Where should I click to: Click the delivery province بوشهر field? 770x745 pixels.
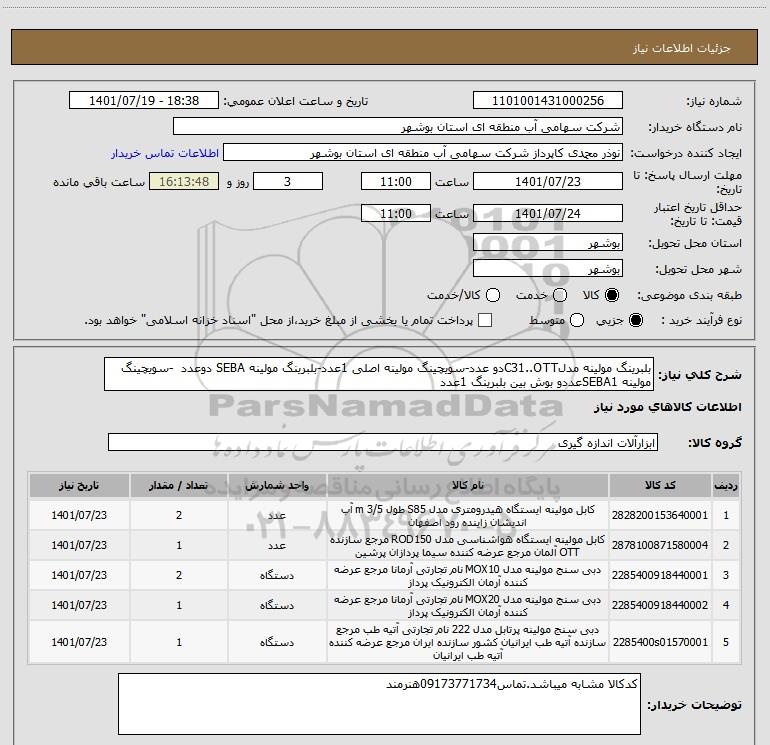point(548,243)
